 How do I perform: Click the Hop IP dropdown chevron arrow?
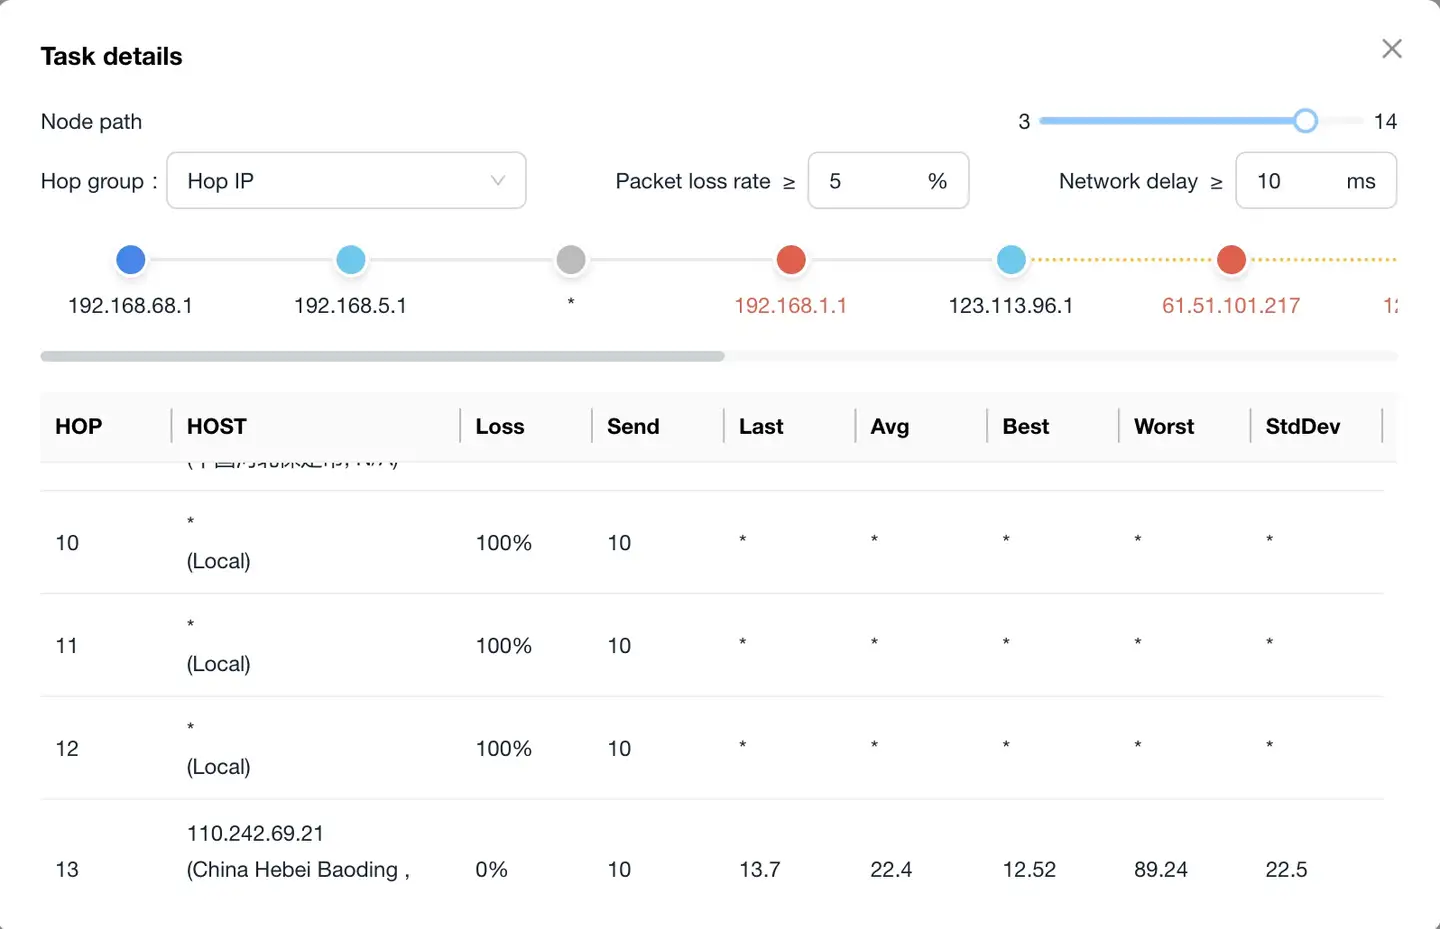[497, 181]
